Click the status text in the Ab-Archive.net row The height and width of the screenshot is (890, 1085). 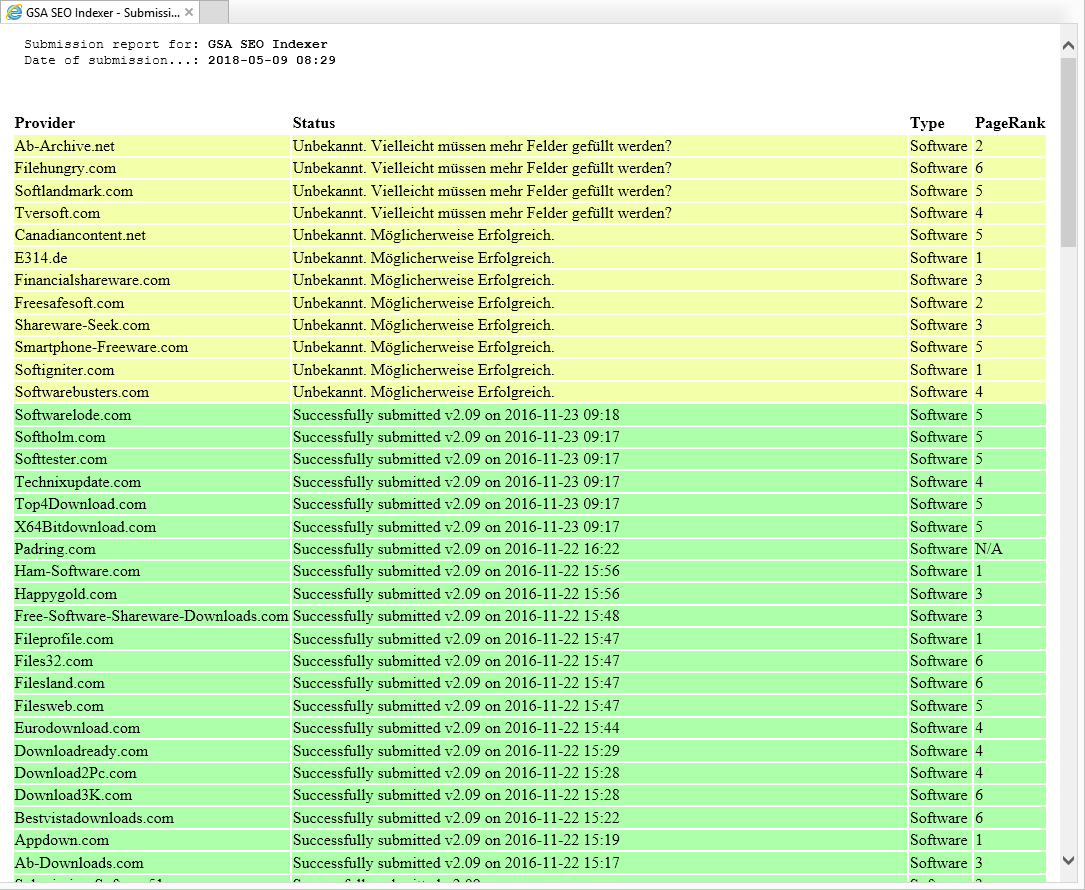click(x=482, y=146)
